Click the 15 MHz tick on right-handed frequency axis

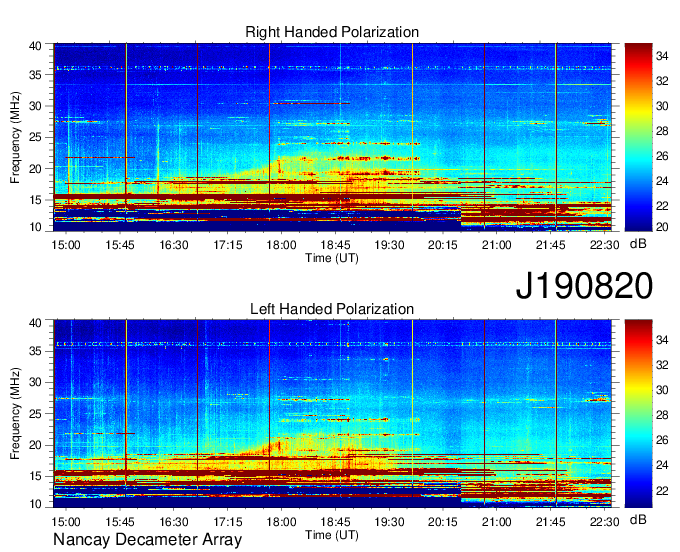35,200
